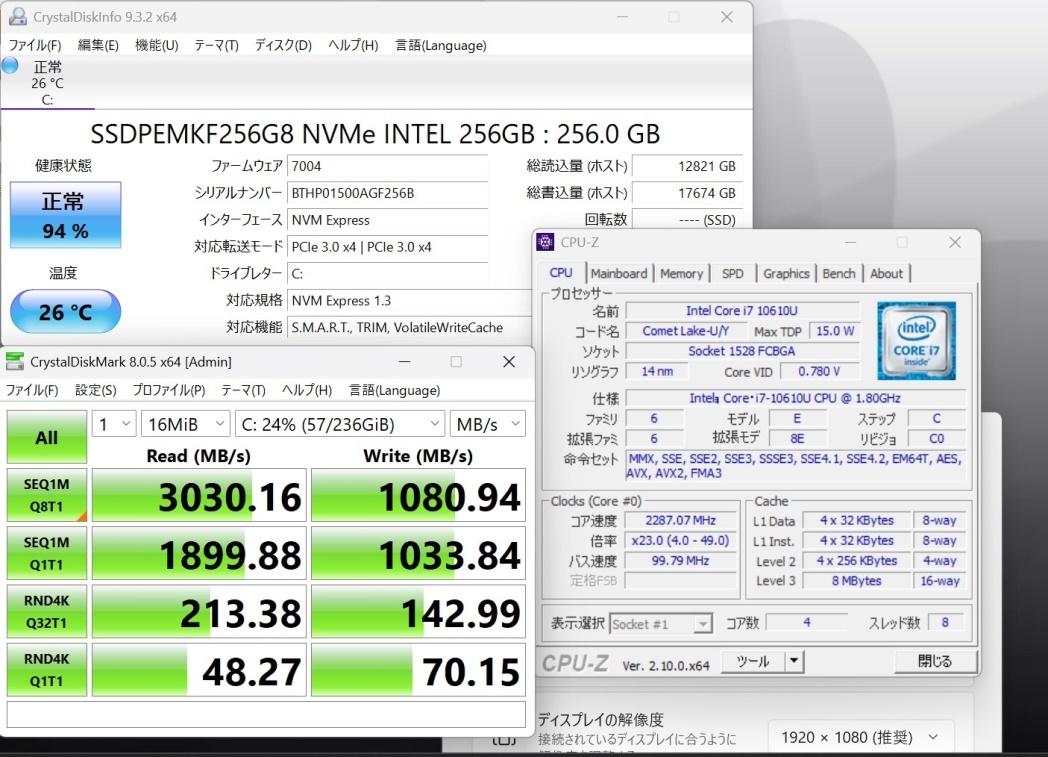Click the CrystalDiskMark title bar app icon
The width and height of the screenshot is (1048, 757).
[x=15, y=361]
